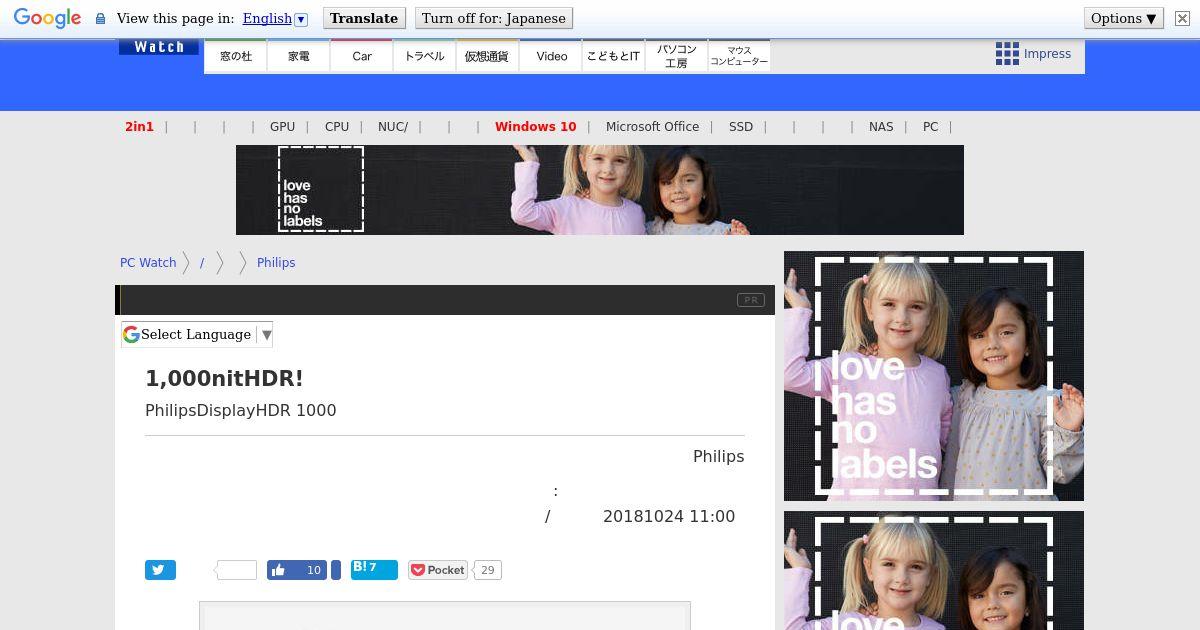
Task: Open the Car tab
Action: coord(362,56)
